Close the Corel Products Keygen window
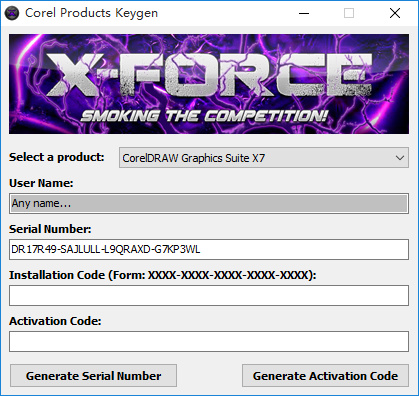Screen dimensions: 419x396 395,13
